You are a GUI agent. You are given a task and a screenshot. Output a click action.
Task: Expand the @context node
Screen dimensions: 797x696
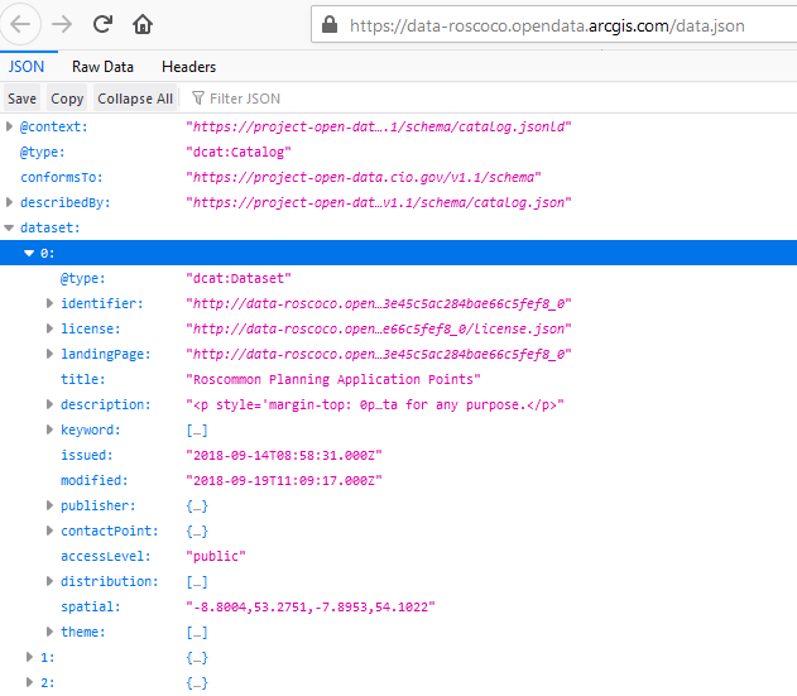10,127
